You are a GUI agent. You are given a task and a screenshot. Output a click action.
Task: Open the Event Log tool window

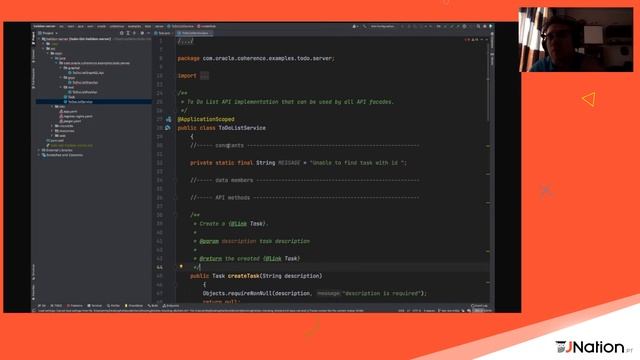click(x=479, y=305)
